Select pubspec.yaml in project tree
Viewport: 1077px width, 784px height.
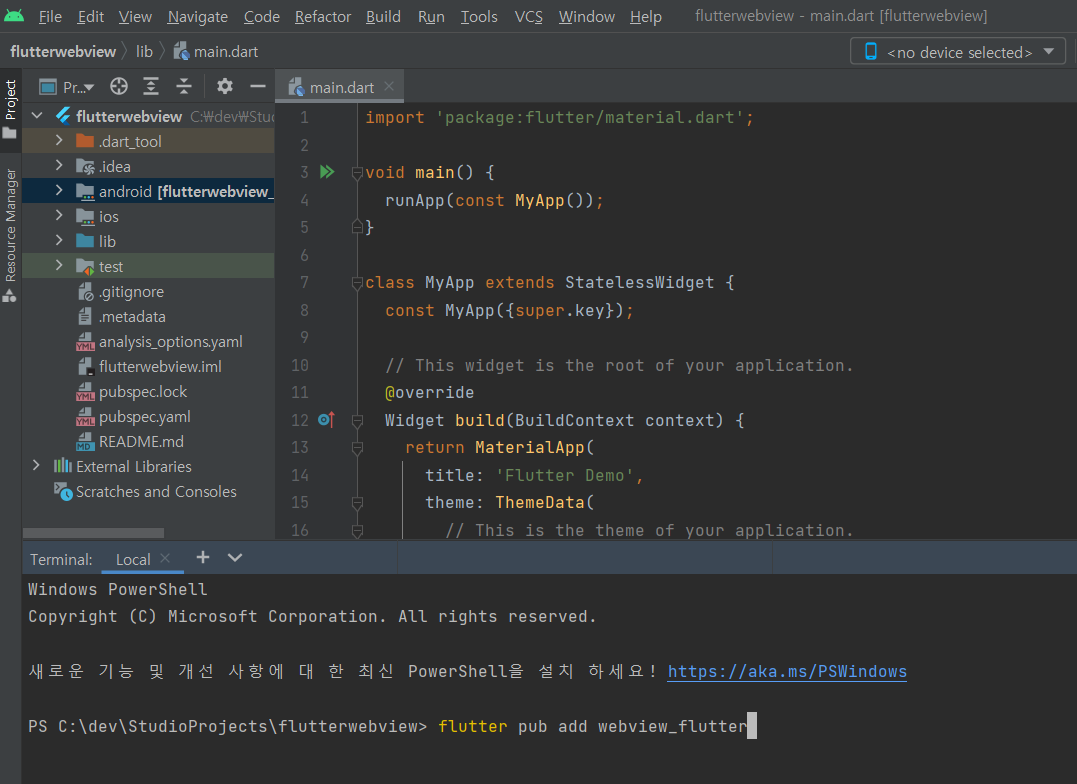coord(145,416)
